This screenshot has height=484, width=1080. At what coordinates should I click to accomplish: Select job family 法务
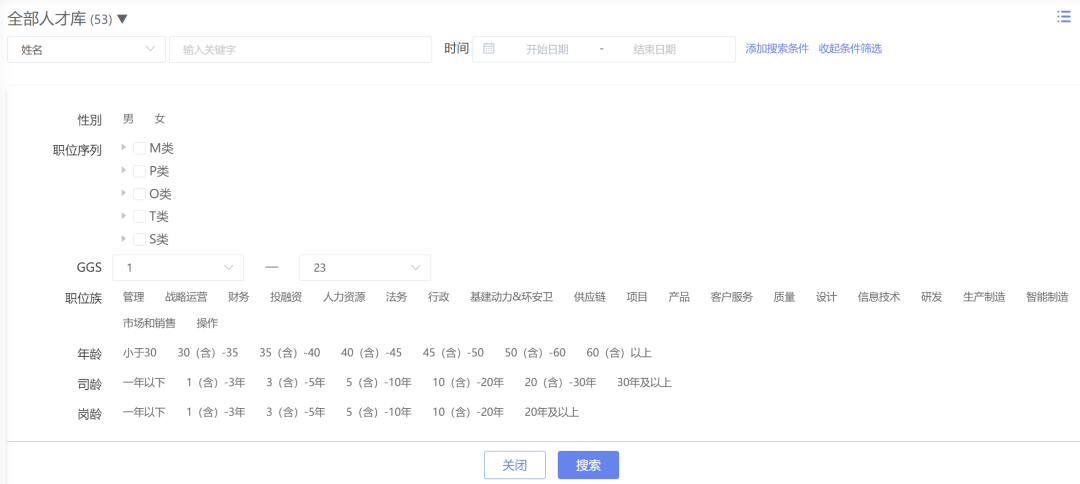397,297
